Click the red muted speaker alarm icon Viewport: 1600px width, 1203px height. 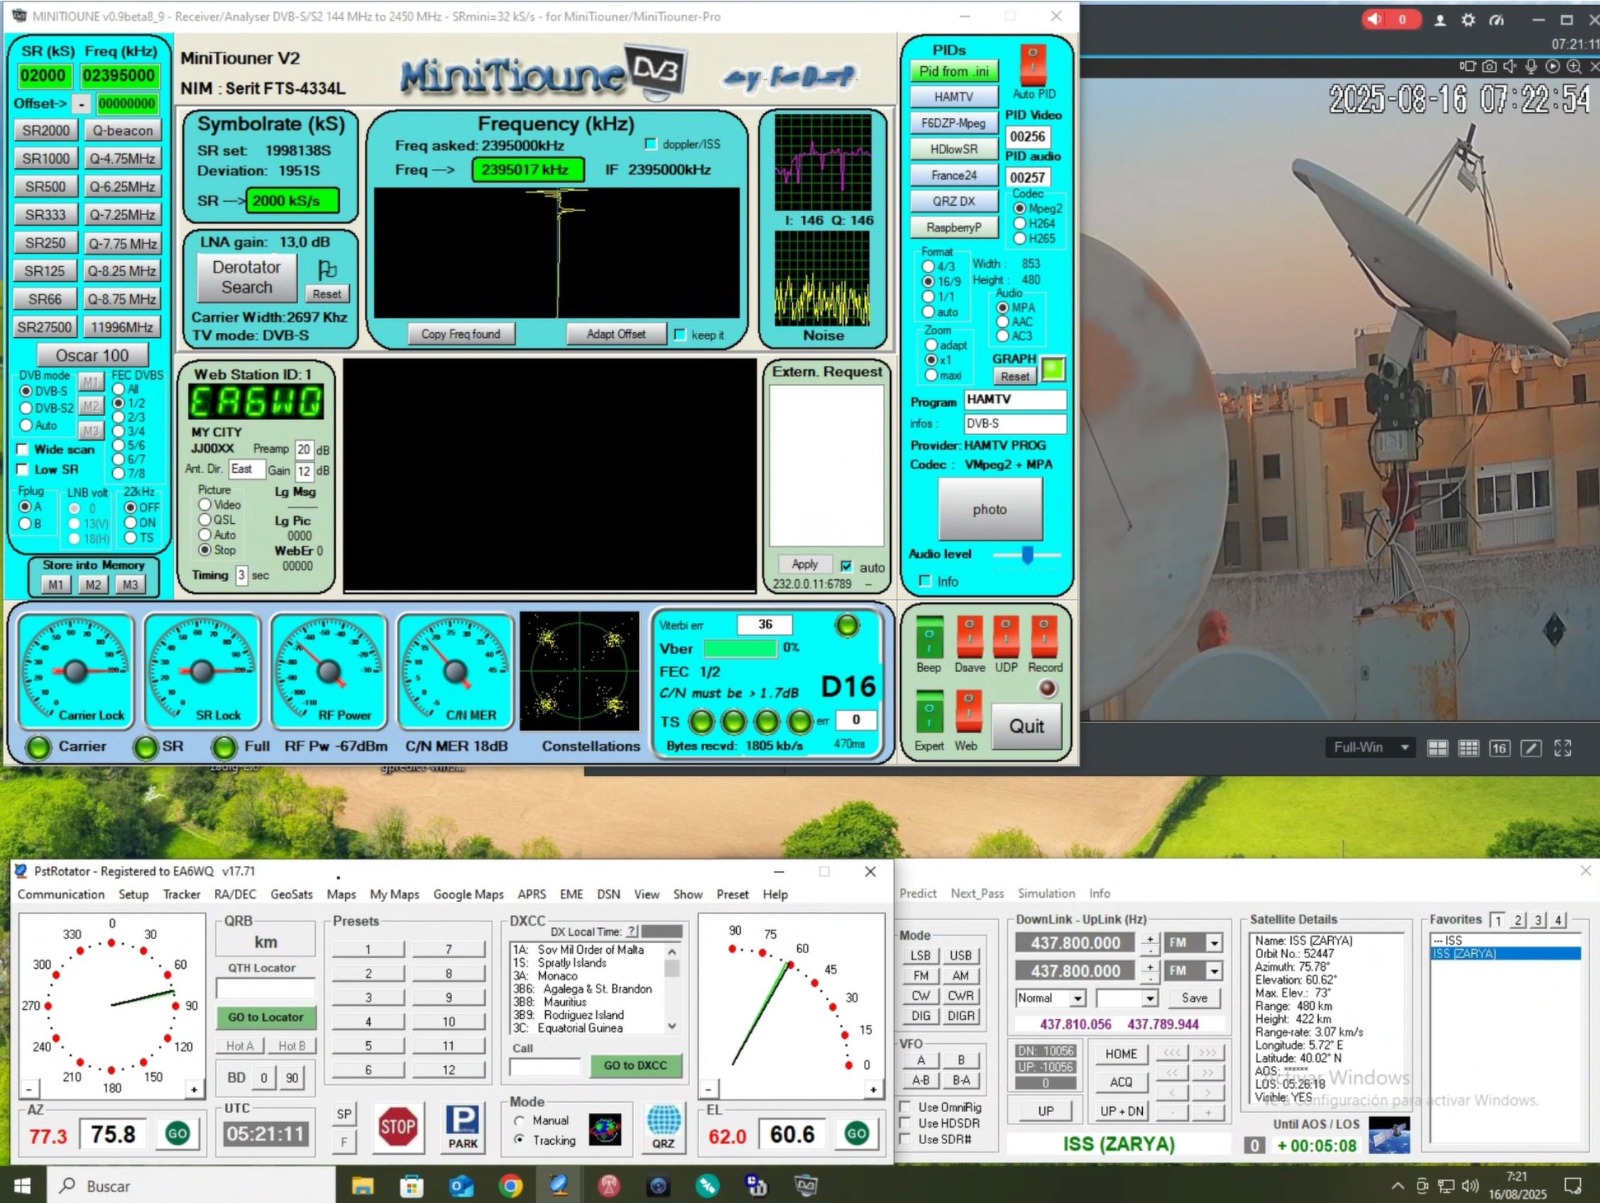1376,19
